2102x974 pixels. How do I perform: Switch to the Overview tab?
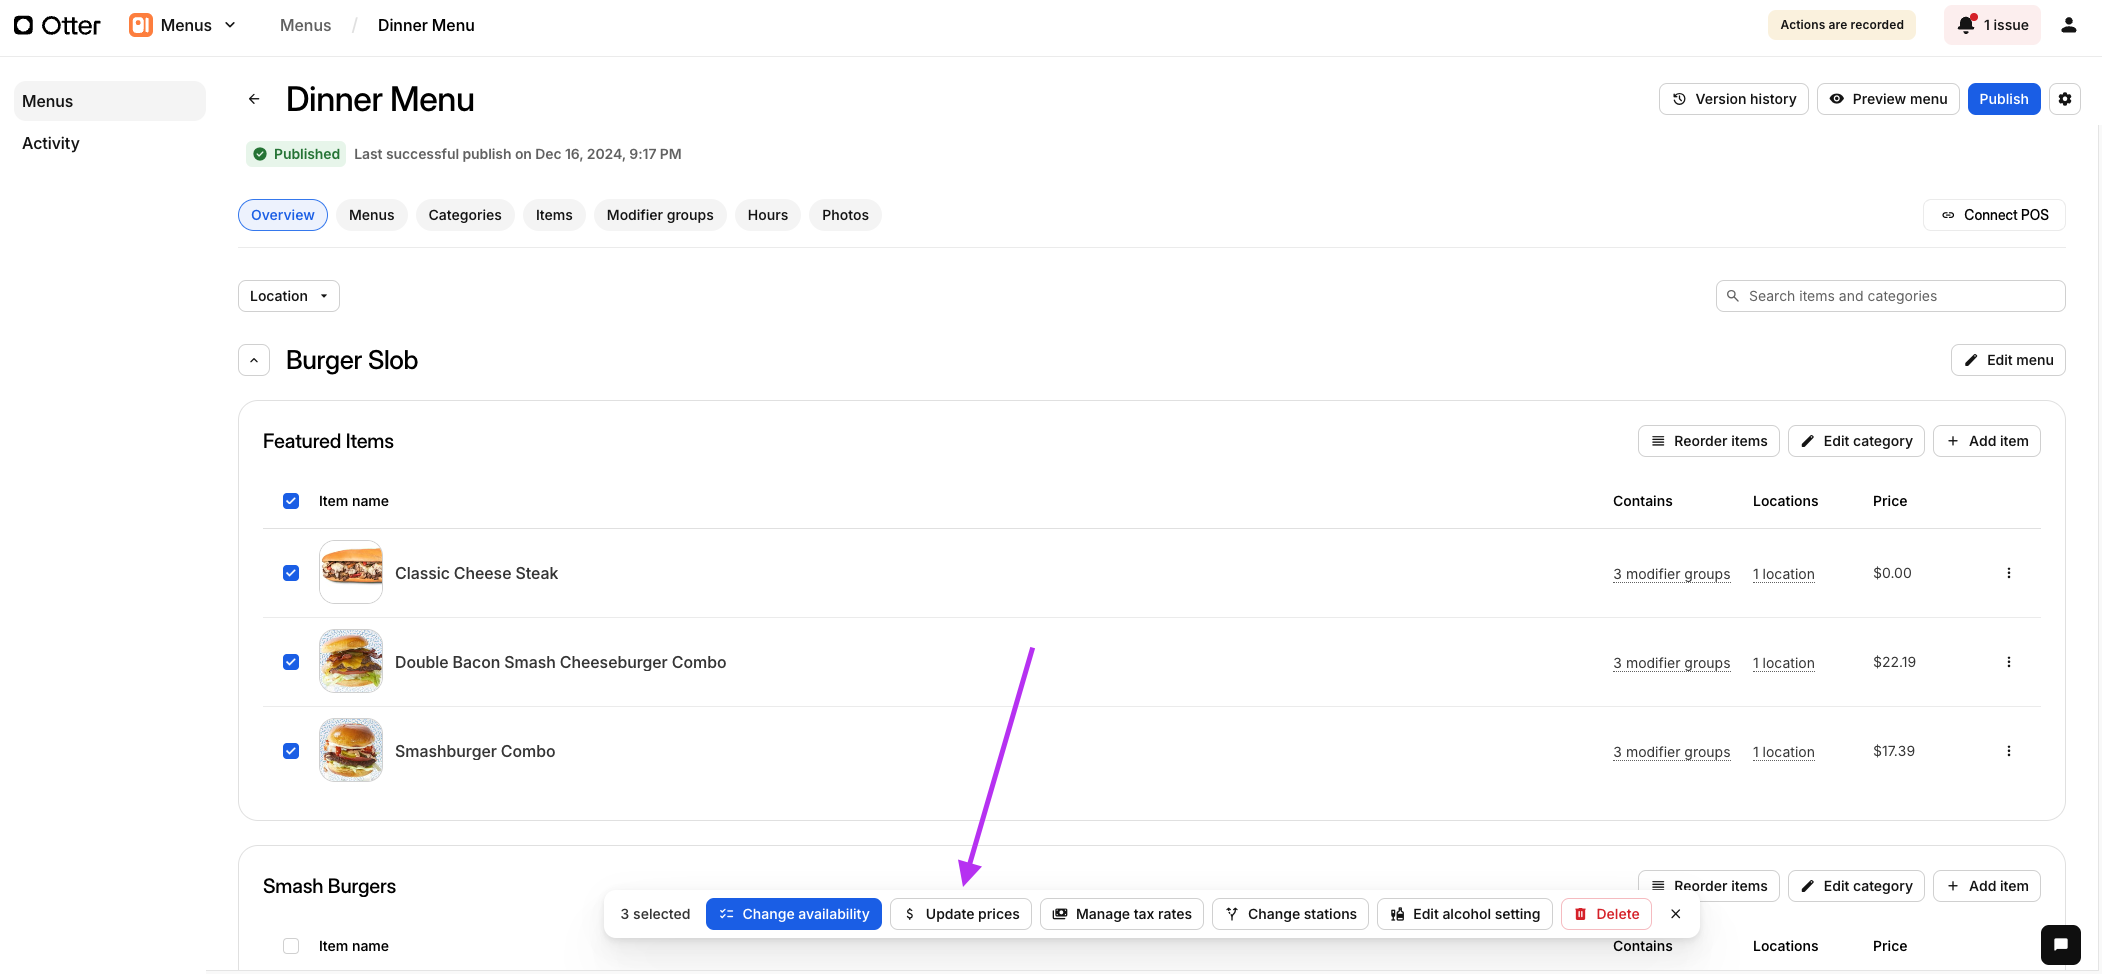pyautogui.click(x=283, y=215)
